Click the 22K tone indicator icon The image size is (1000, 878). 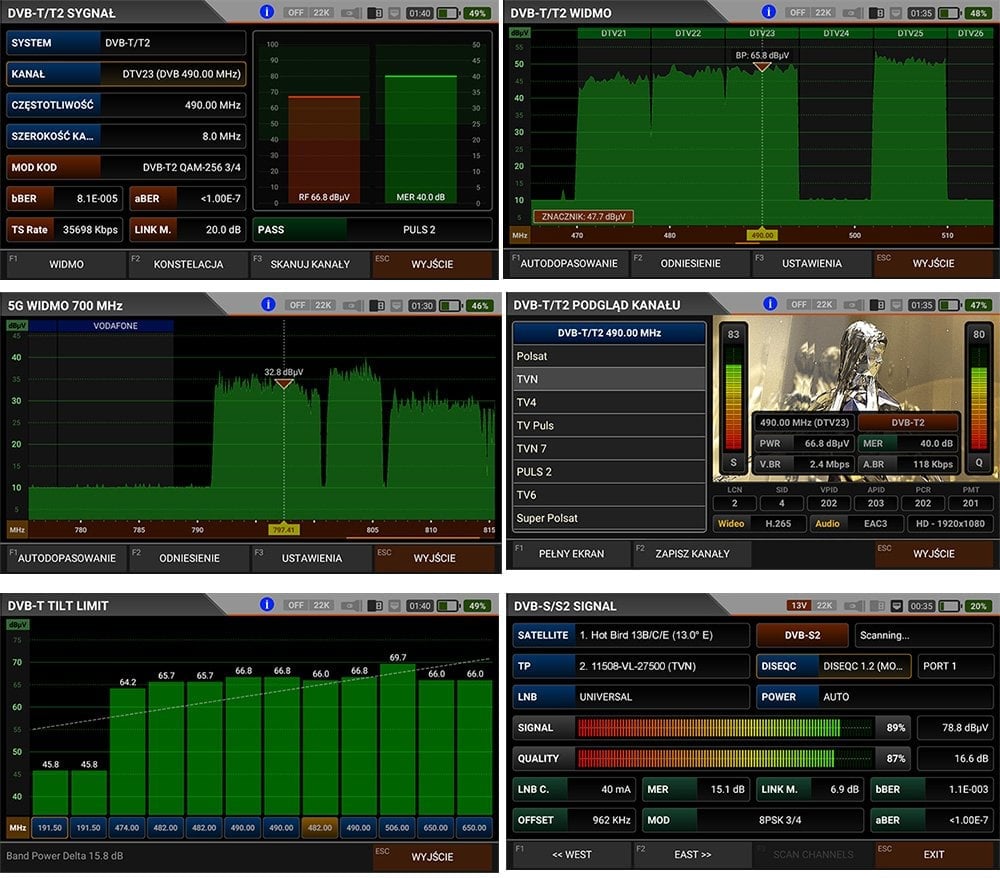click(320, 13)
